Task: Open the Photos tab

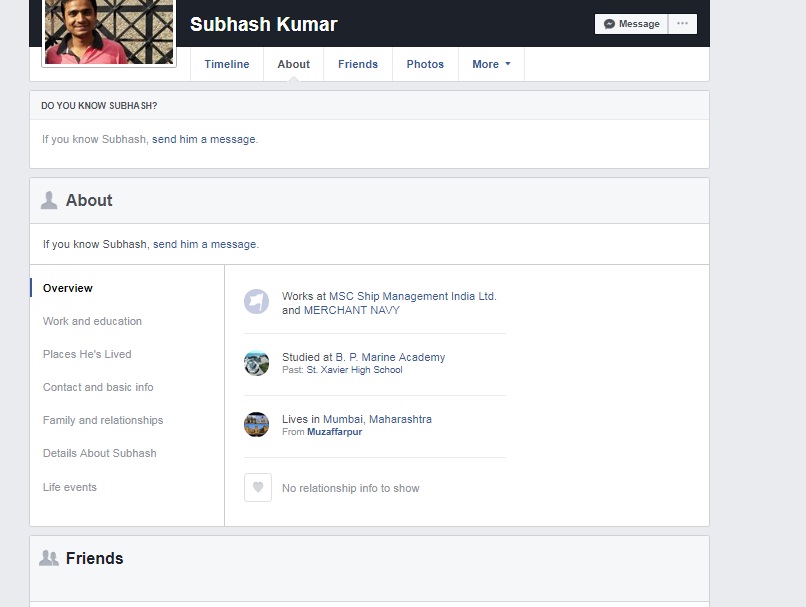Action: 425,64
